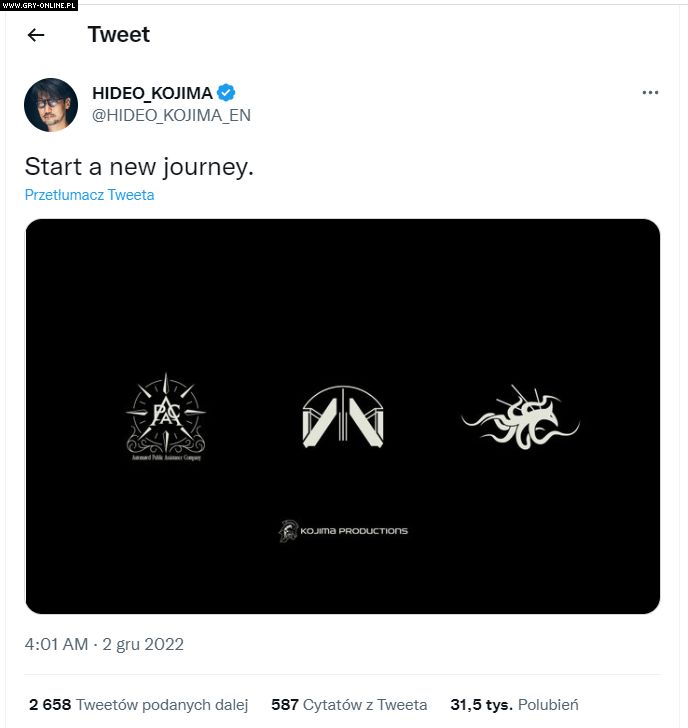
Task: Open the HIDEO_KOJIMA display name link
Action: click(152, 93)
